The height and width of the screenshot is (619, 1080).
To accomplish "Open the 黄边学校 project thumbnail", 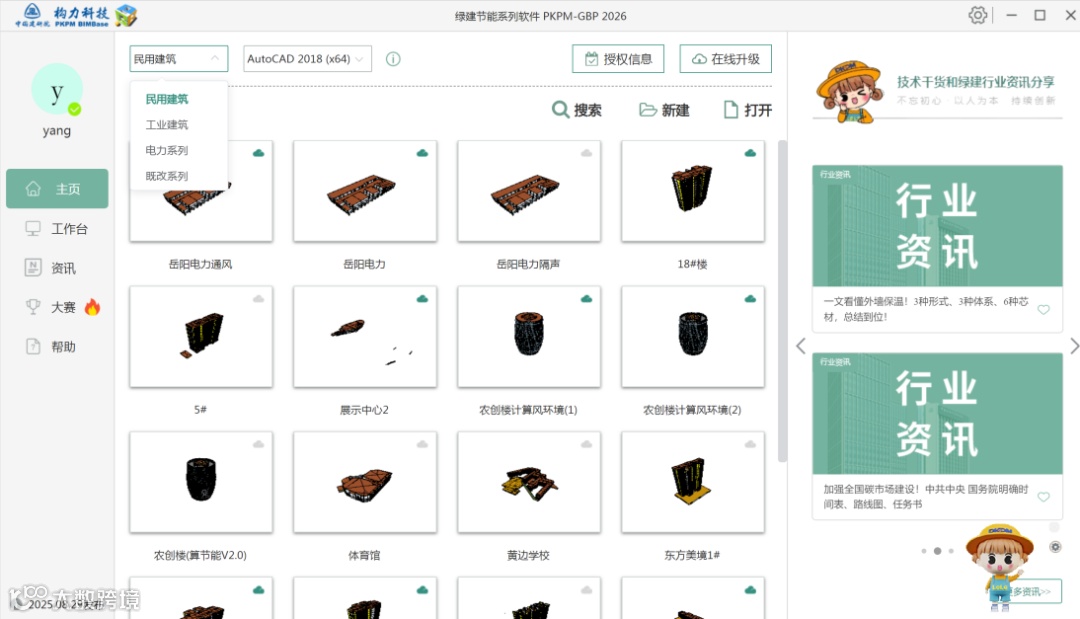I will tap(528, 482).
